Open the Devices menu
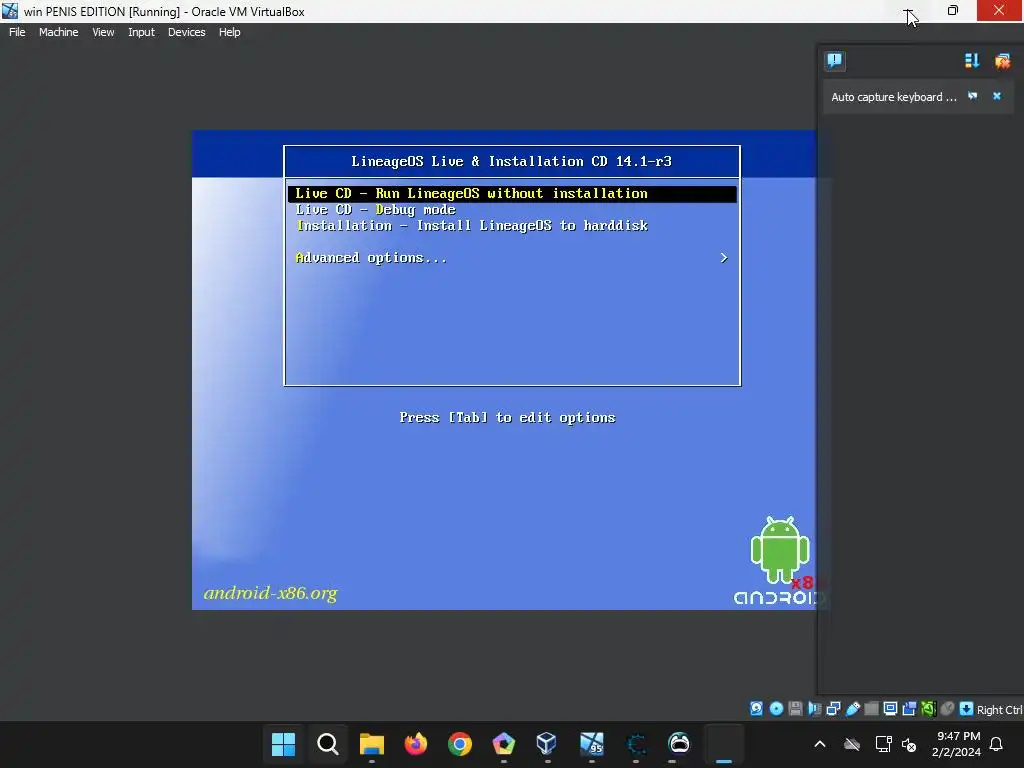Screen dimensions: 1024x768 pyautogui.click(x=186, y=32)
